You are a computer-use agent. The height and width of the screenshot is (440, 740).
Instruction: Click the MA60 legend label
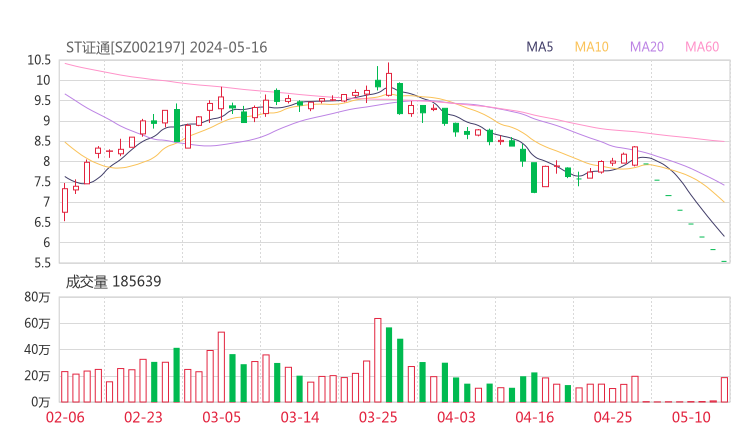[702, 47]
